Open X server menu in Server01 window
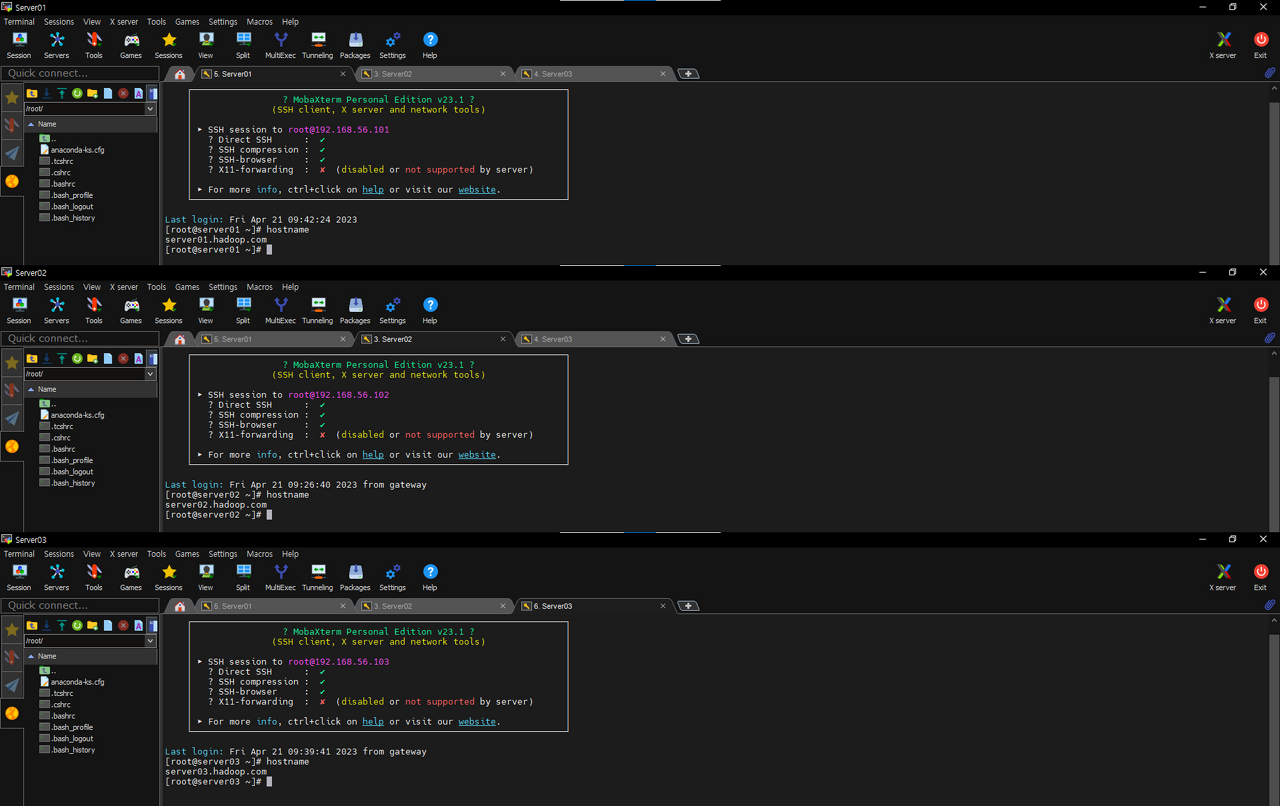Image resolution: width=1280 pixels, height=806 pixels. coord(124,22)
